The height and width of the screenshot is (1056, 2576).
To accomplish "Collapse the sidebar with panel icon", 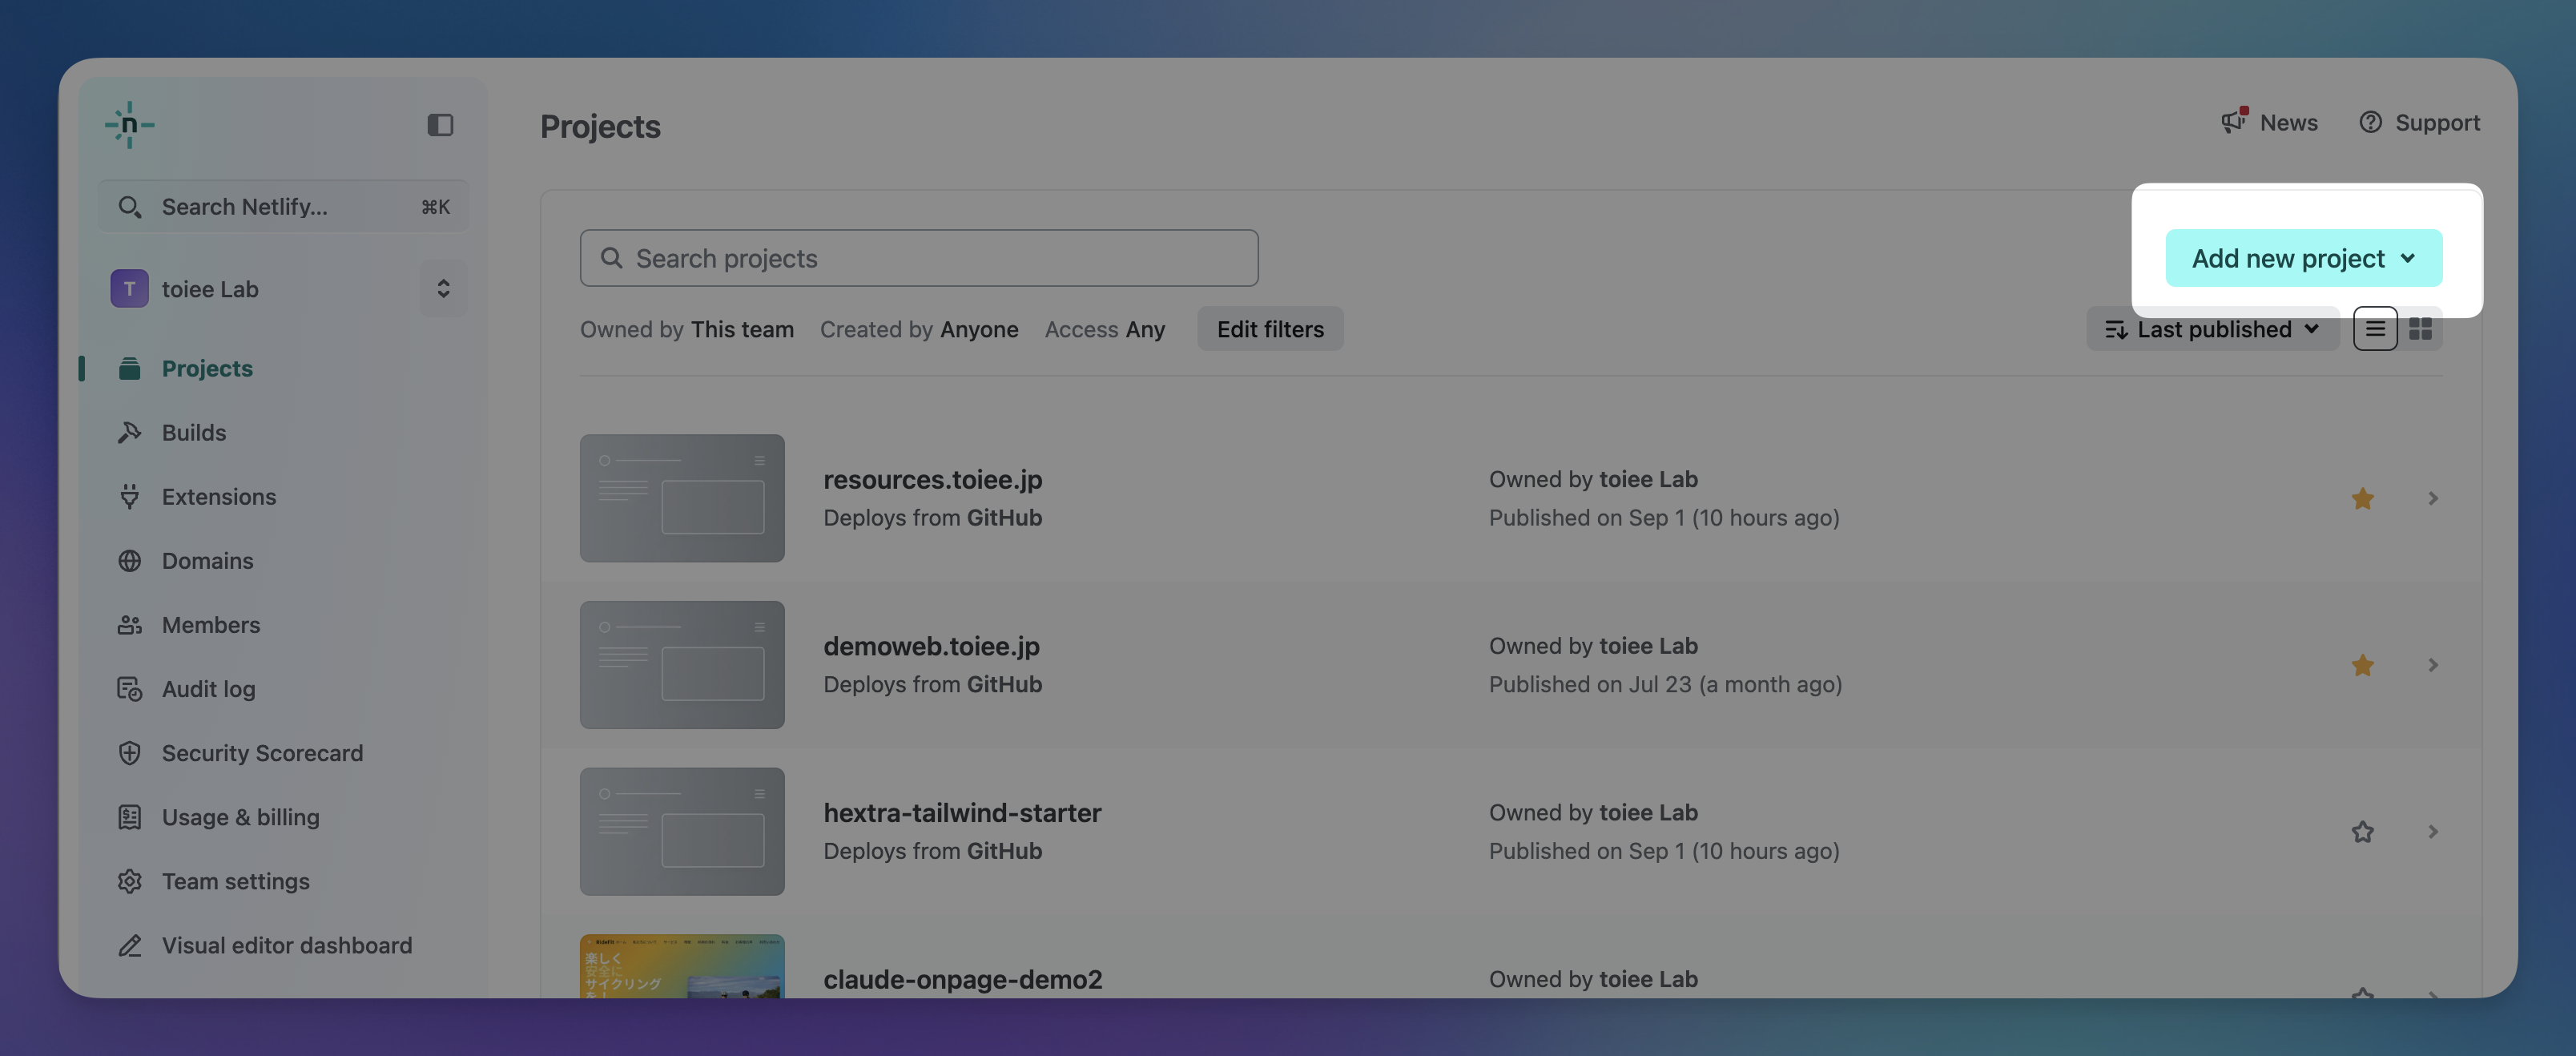I will (x=440, y=125).
